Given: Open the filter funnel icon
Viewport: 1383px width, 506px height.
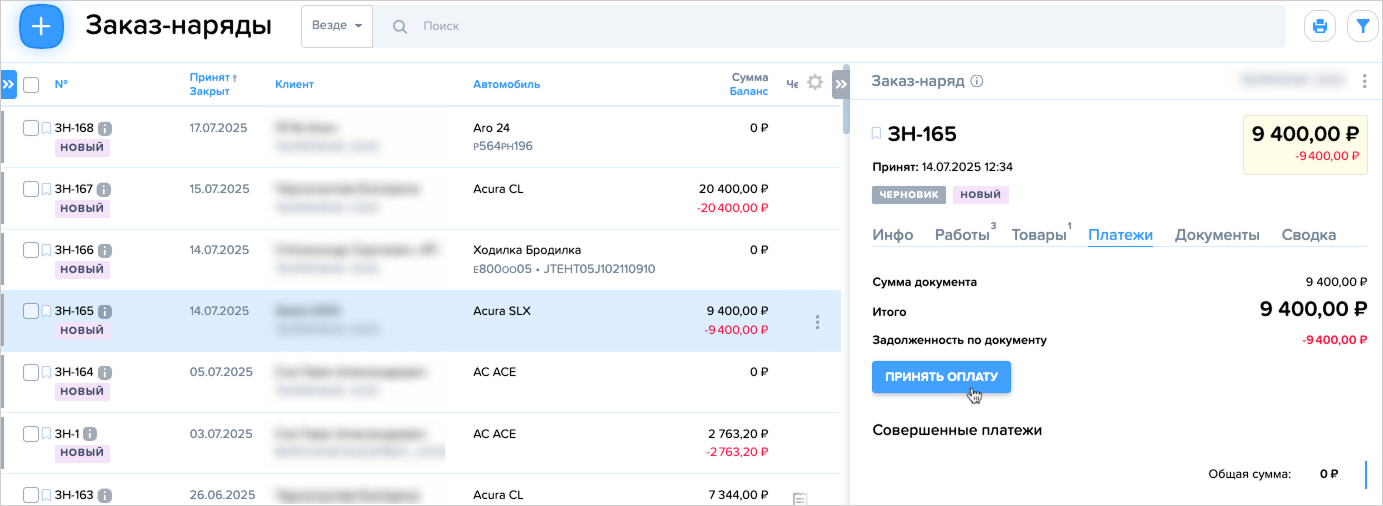Looking at the screenshot, I should click(1362, 27).
